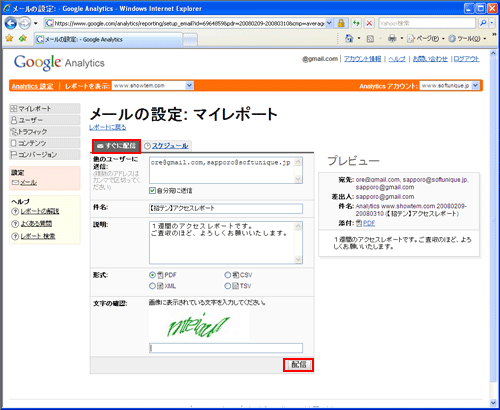Click the browser Forward arrow button
500x410 pixels.
point(24,23)
